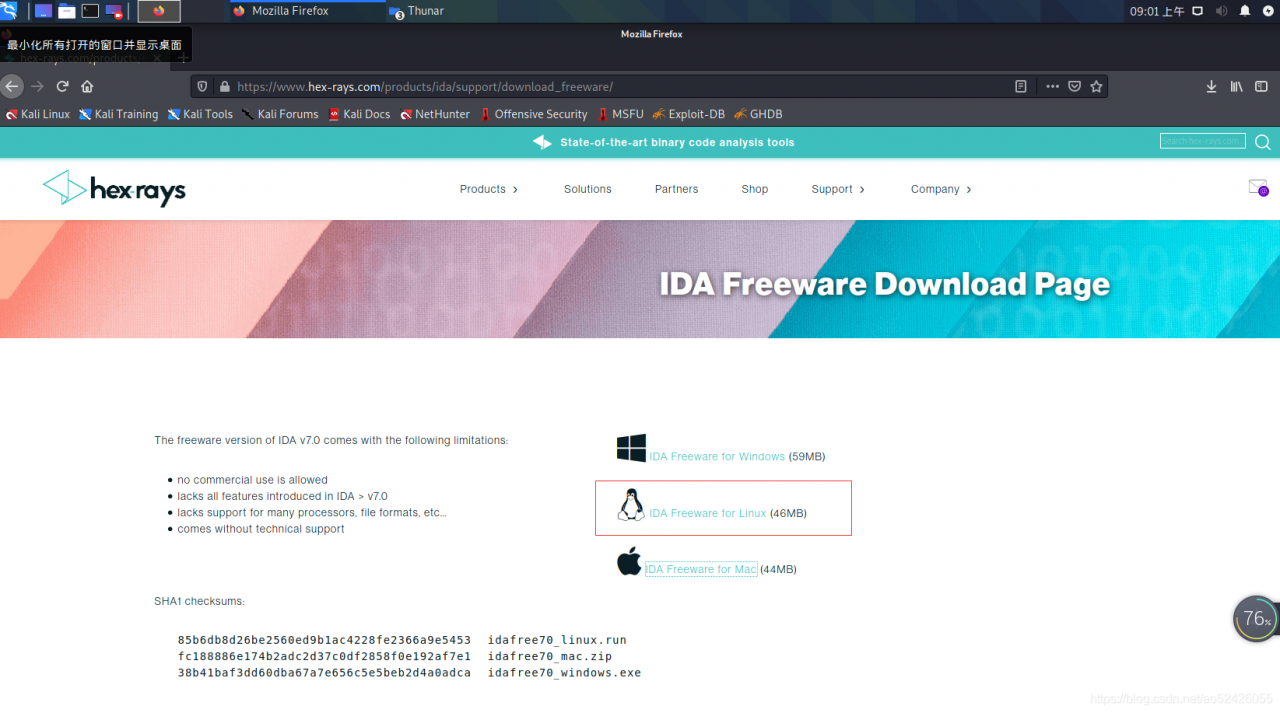Expand the Company menu

tap(941, 189)
